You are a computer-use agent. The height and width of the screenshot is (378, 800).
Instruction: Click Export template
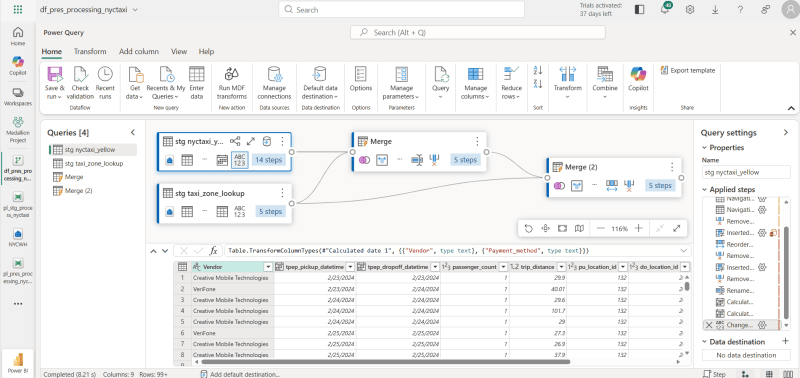(688, 70)
